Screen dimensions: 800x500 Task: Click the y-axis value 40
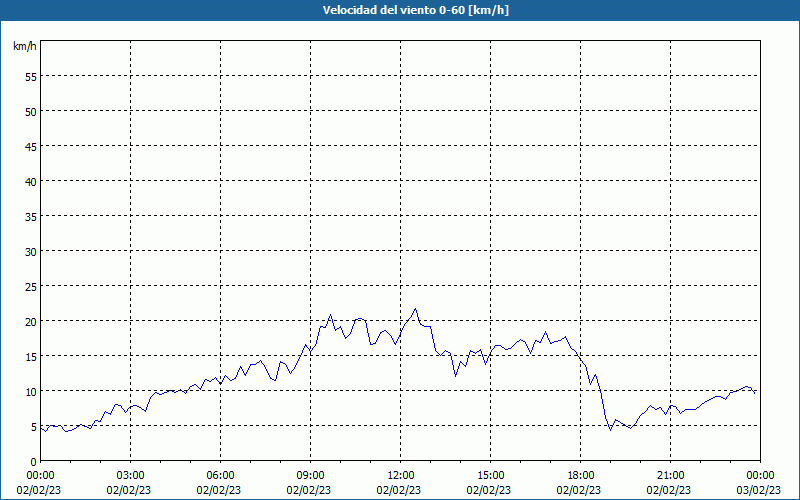pos(31,182)
